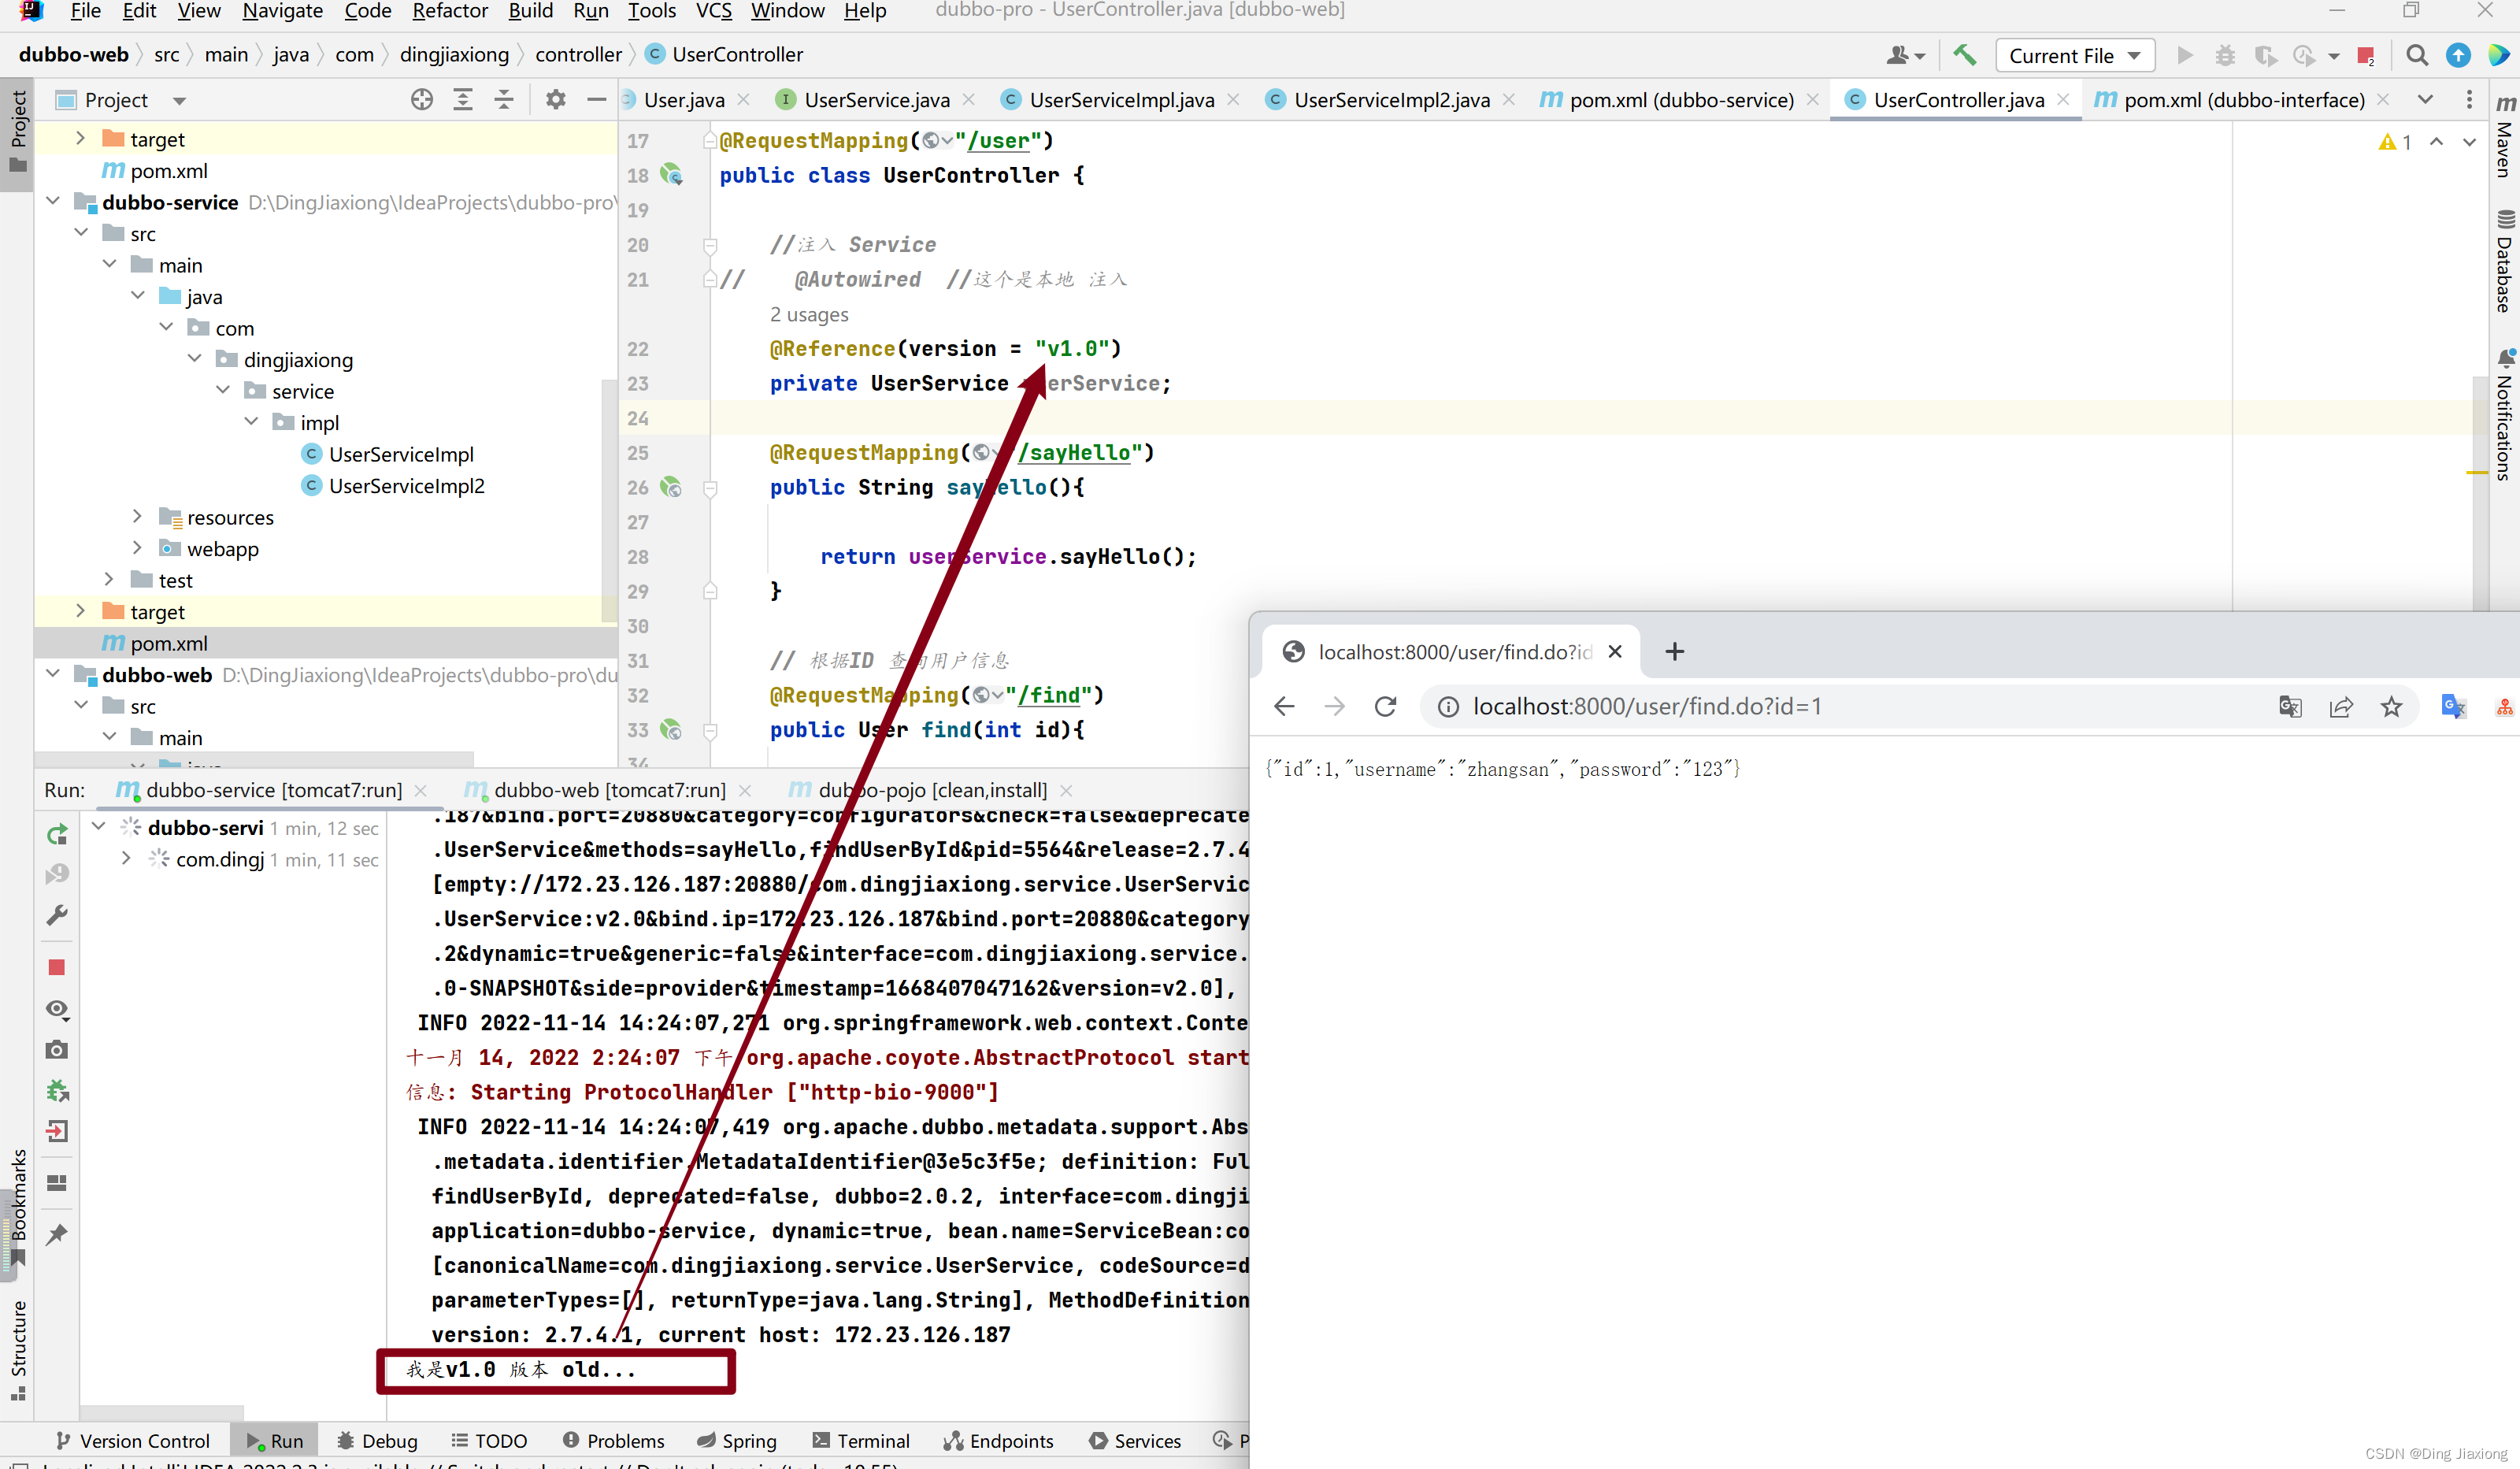Image resolution: width=2520 pixels, height=1469 pixels.
Task: Open the Navigate menu
Action: (282, 11)
